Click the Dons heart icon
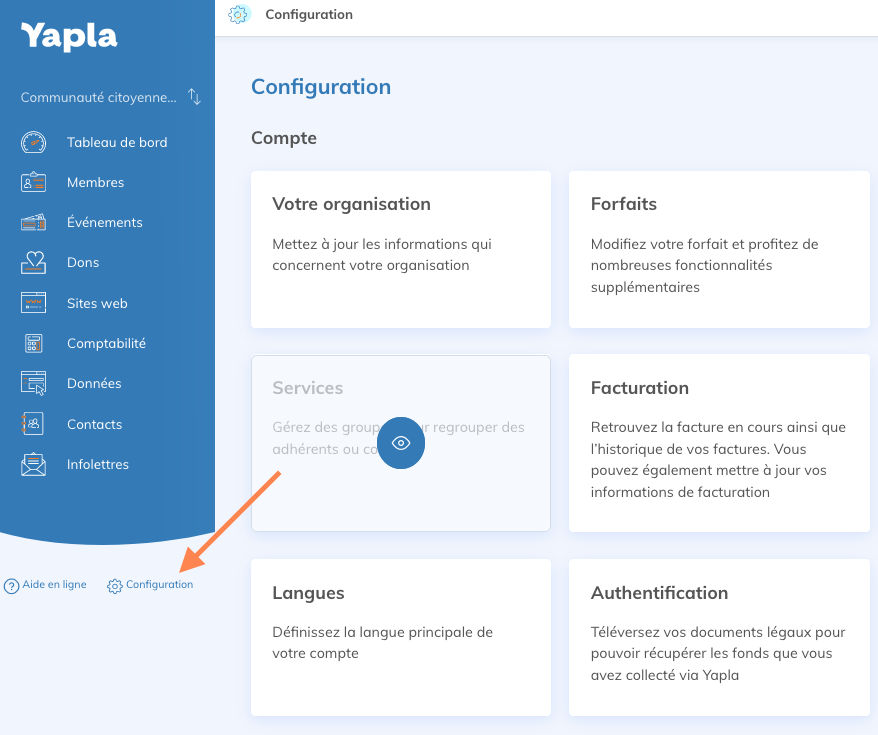 (x=33, y=262)
